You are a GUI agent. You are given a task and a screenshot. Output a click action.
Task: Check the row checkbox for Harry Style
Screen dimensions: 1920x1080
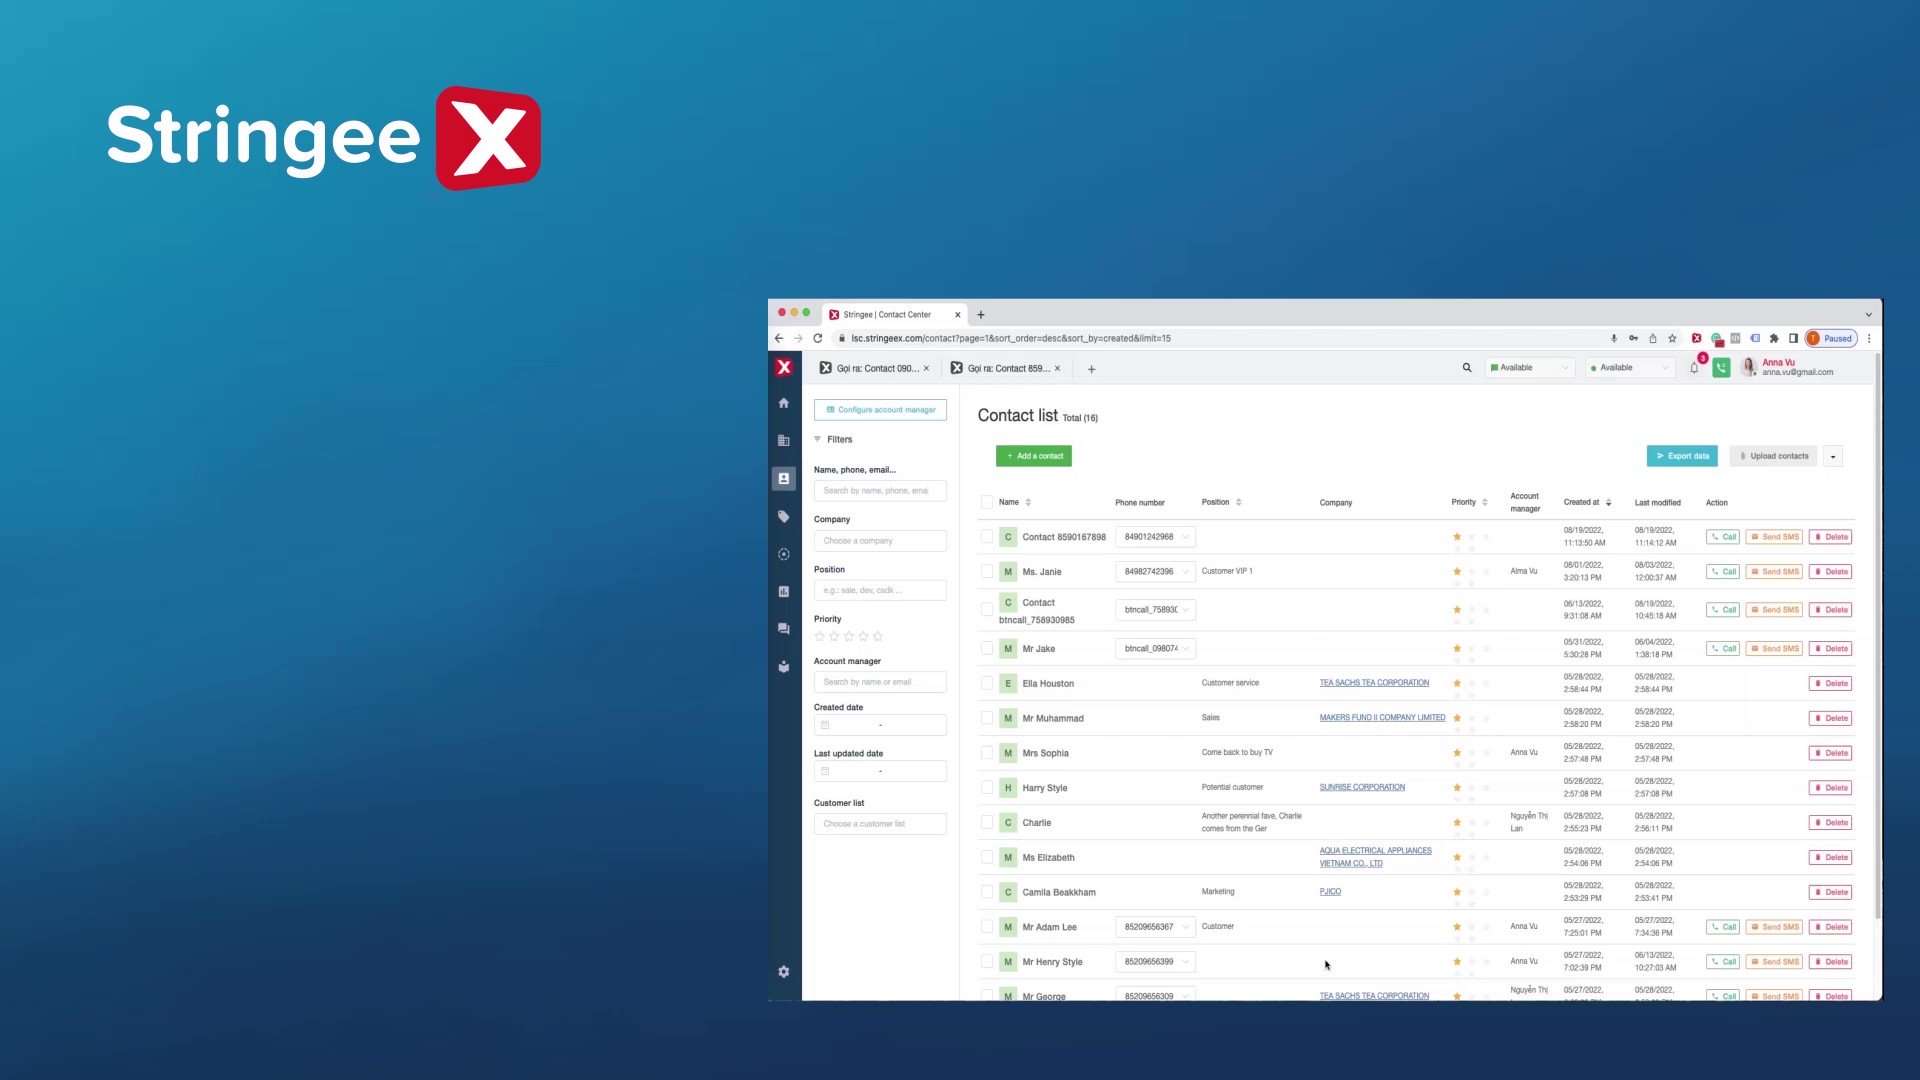point(987,787)
